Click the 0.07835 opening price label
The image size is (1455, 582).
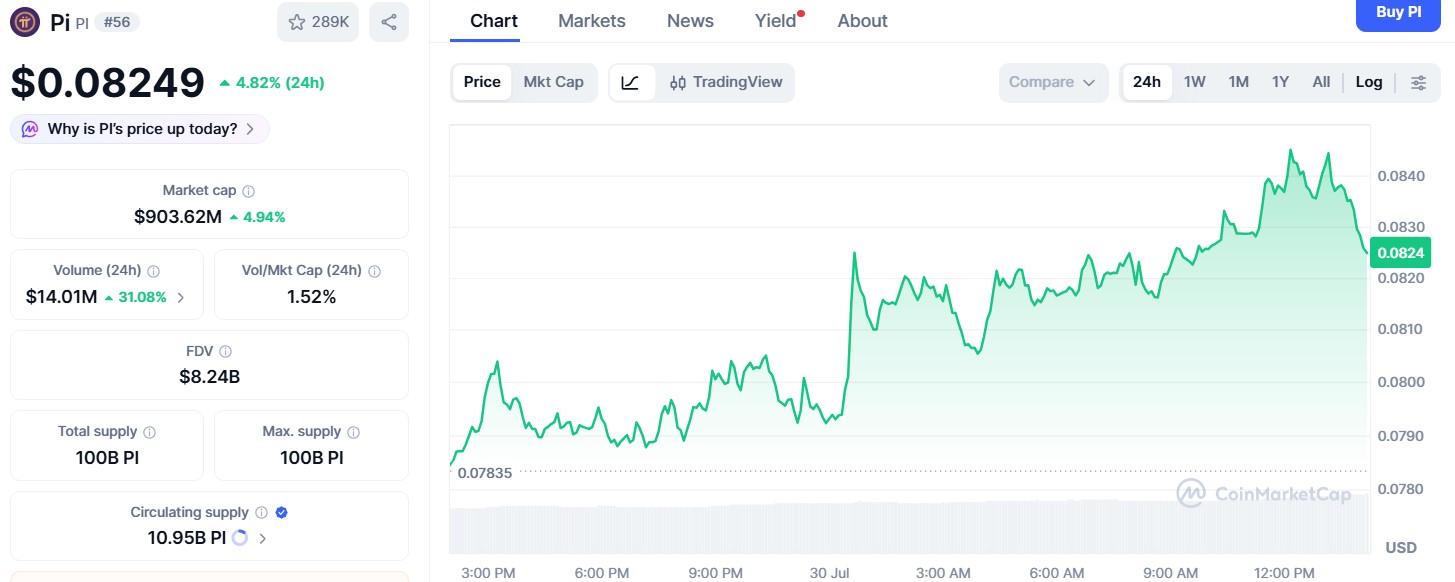coord(485,473)
